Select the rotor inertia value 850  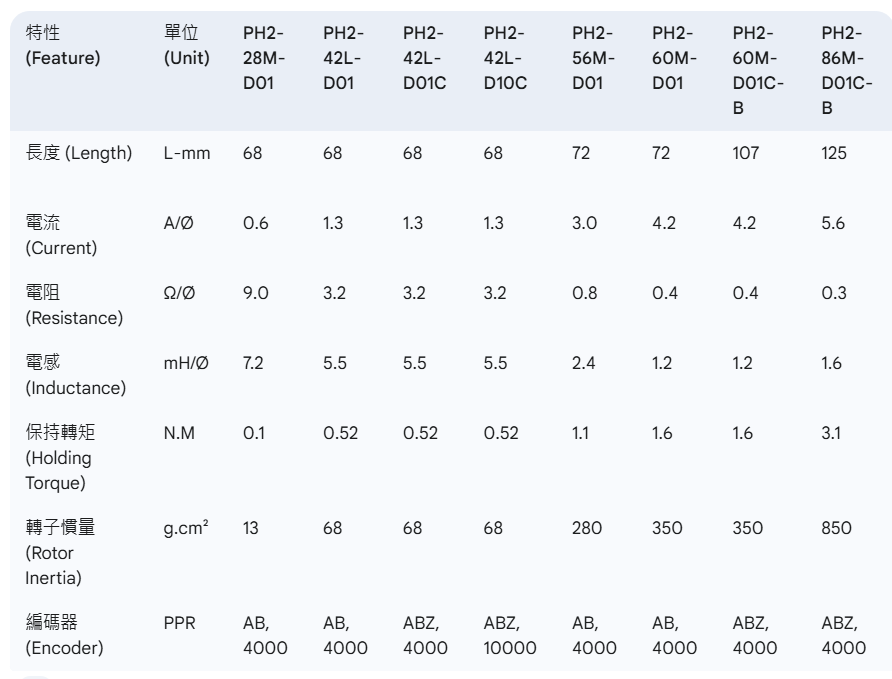point(836,528)
